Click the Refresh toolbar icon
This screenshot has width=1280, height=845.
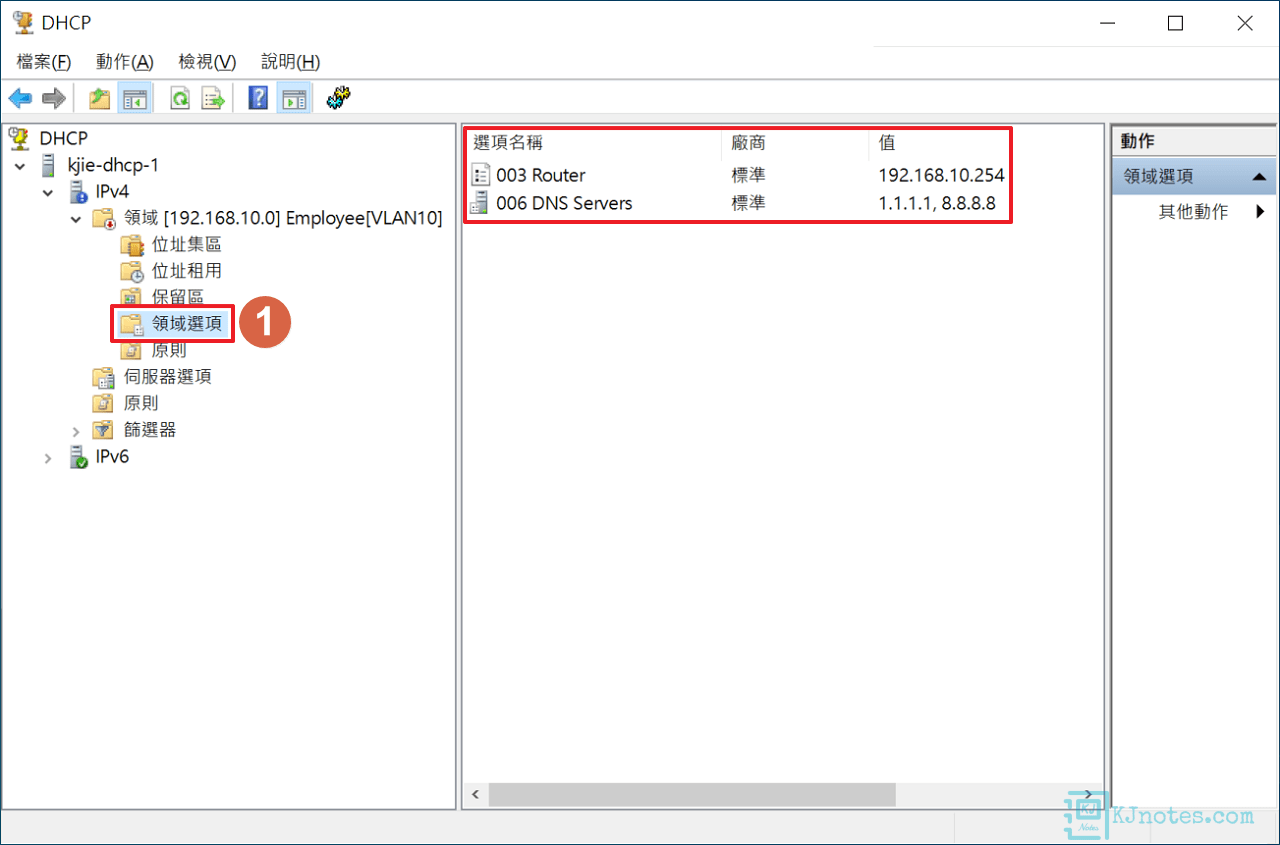180,98
